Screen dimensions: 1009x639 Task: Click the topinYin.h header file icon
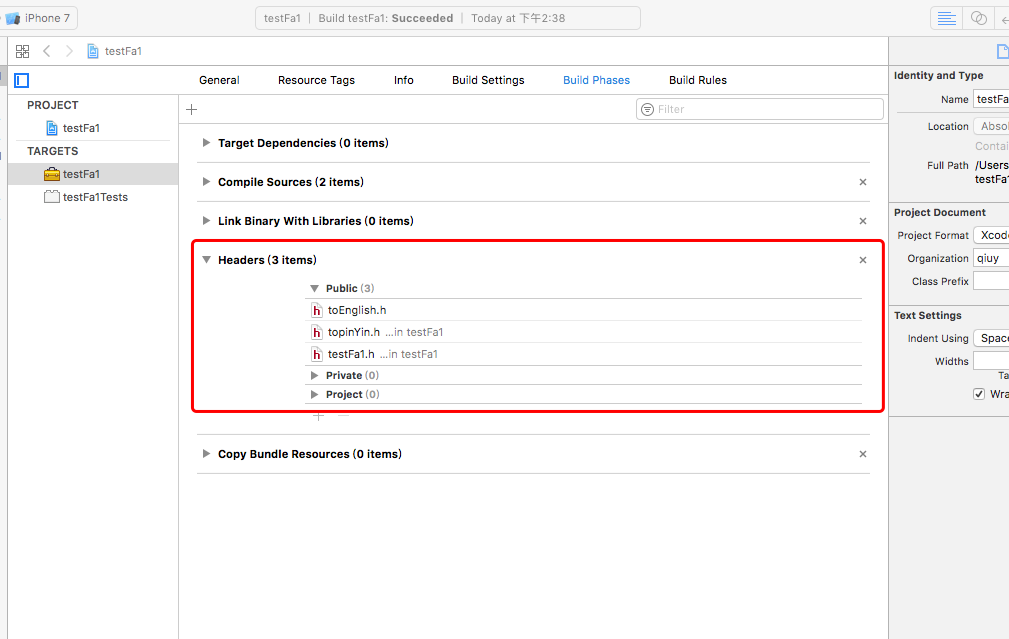tap(317, 332)
